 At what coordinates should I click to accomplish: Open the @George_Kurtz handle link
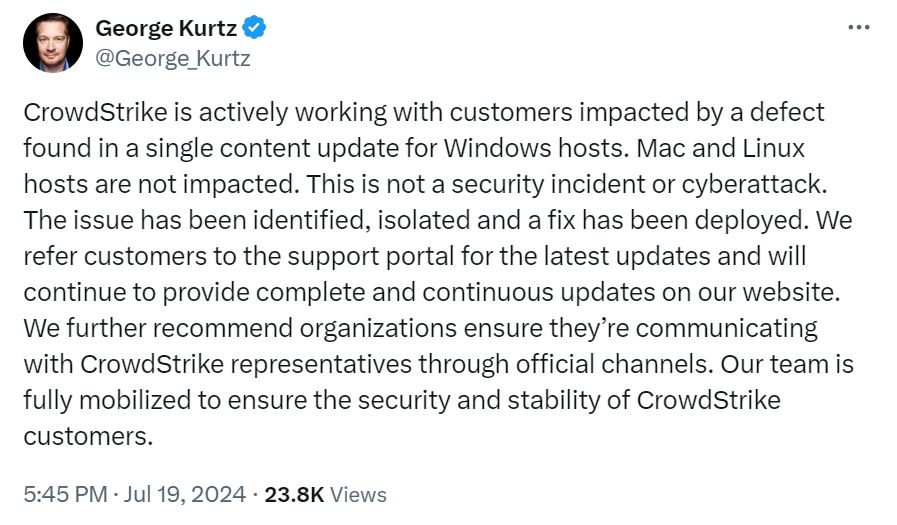(x=172, y=58)
